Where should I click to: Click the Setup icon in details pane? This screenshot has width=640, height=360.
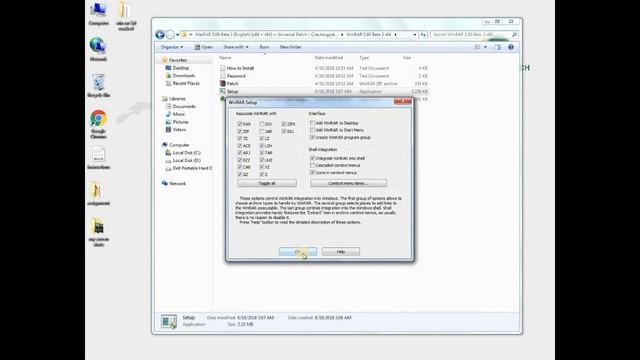(169, 322)
